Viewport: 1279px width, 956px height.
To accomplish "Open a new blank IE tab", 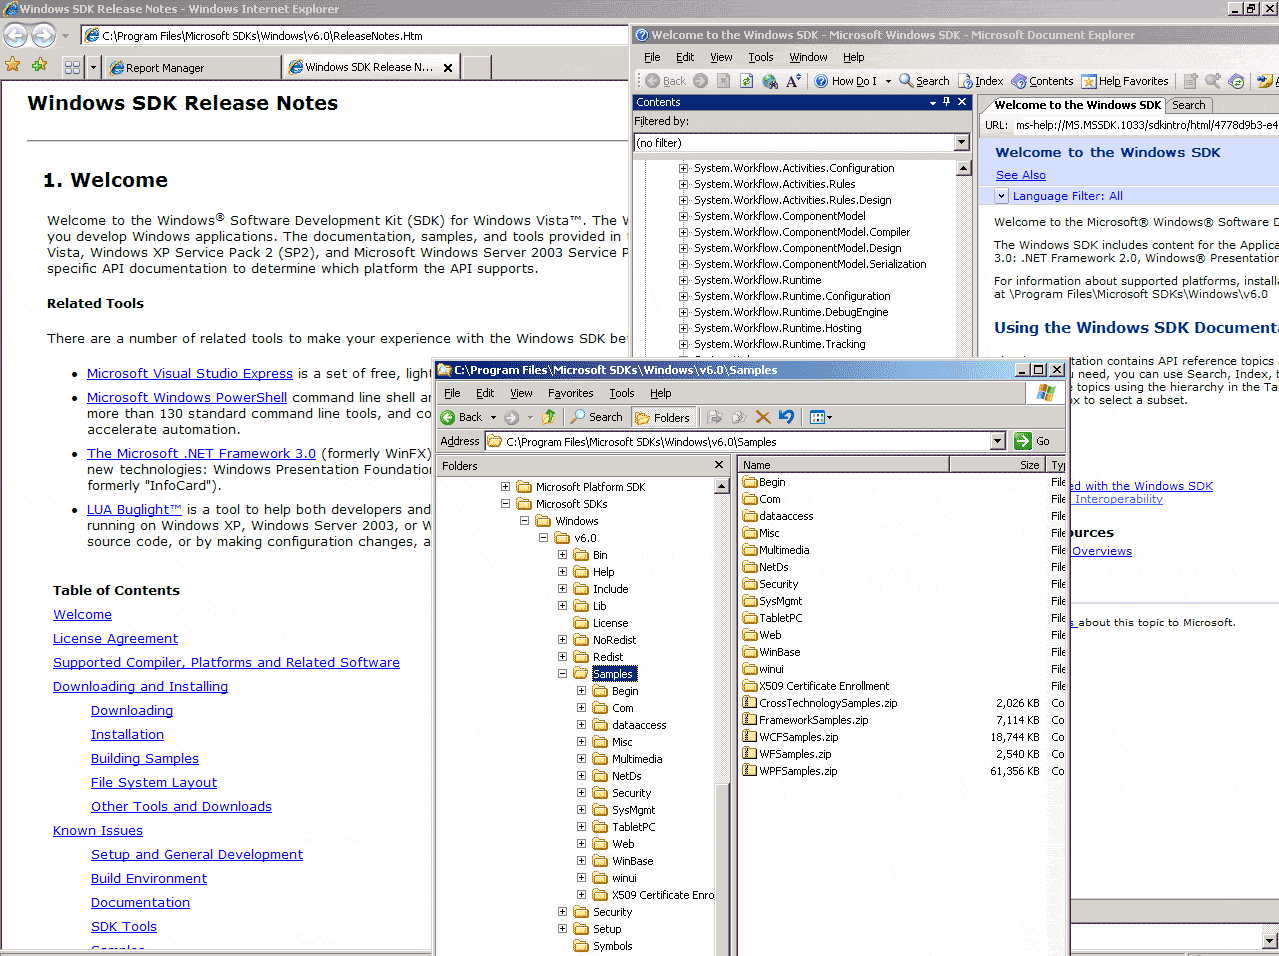I will coord(477,67).
